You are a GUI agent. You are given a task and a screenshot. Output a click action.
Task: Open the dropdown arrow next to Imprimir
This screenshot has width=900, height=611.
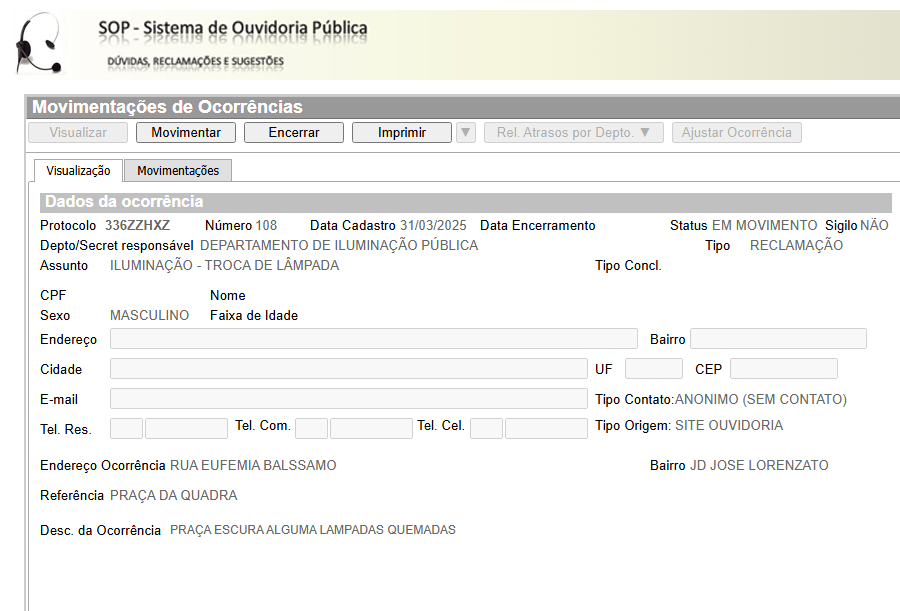coord(466,133)
